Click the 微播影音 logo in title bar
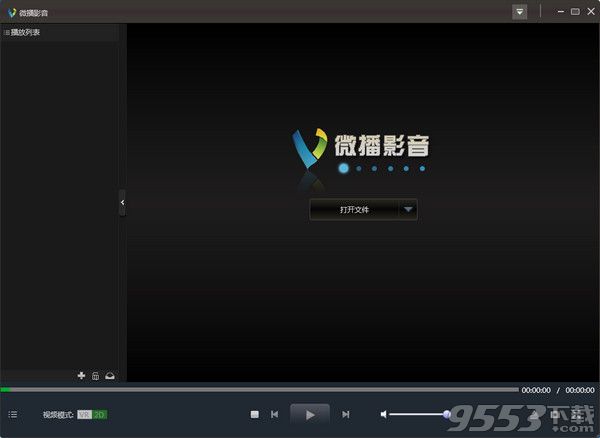Screen dimensions: 600x438 12,13
